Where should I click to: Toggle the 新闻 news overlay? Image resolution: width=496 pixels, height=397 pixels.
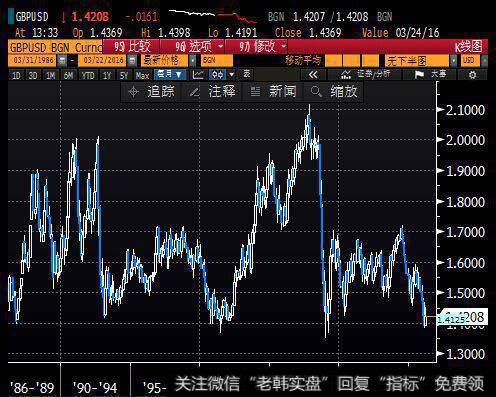pos(273,91)
